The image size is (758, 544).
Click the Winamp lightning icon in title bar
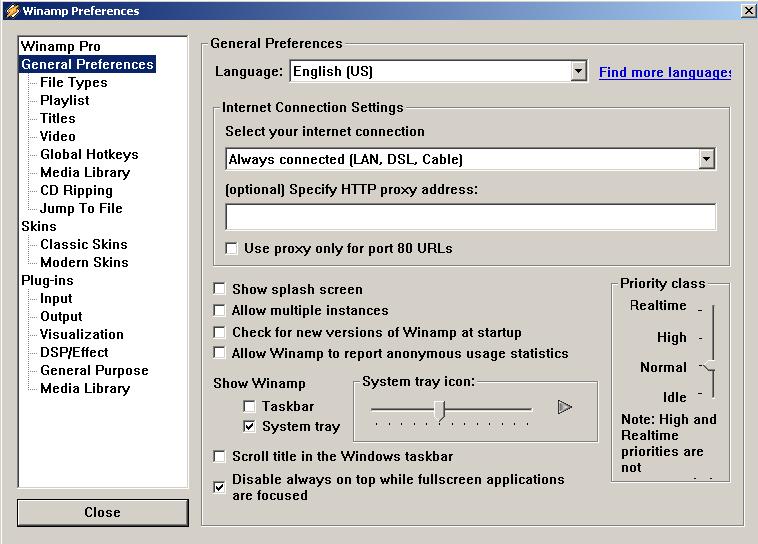[x=12, y=11]
